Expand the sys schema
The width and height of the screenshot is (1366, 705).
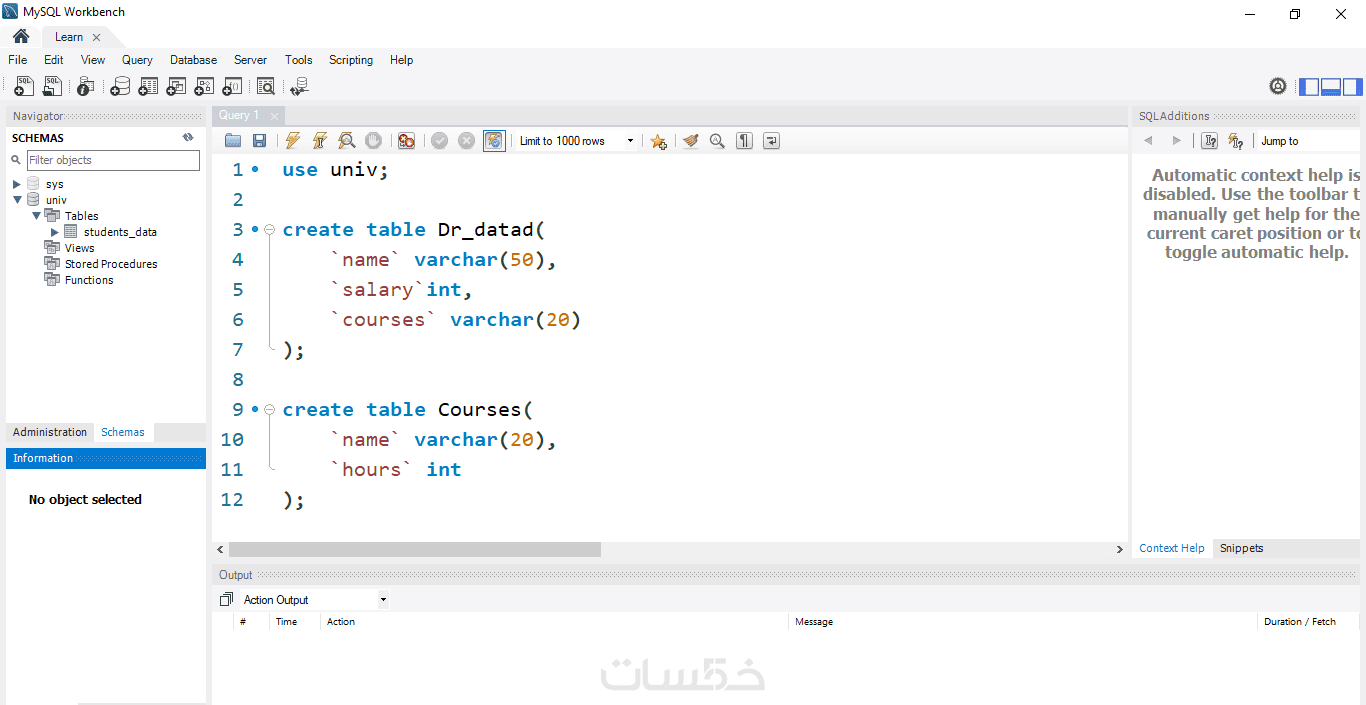(x=17, y=184)
